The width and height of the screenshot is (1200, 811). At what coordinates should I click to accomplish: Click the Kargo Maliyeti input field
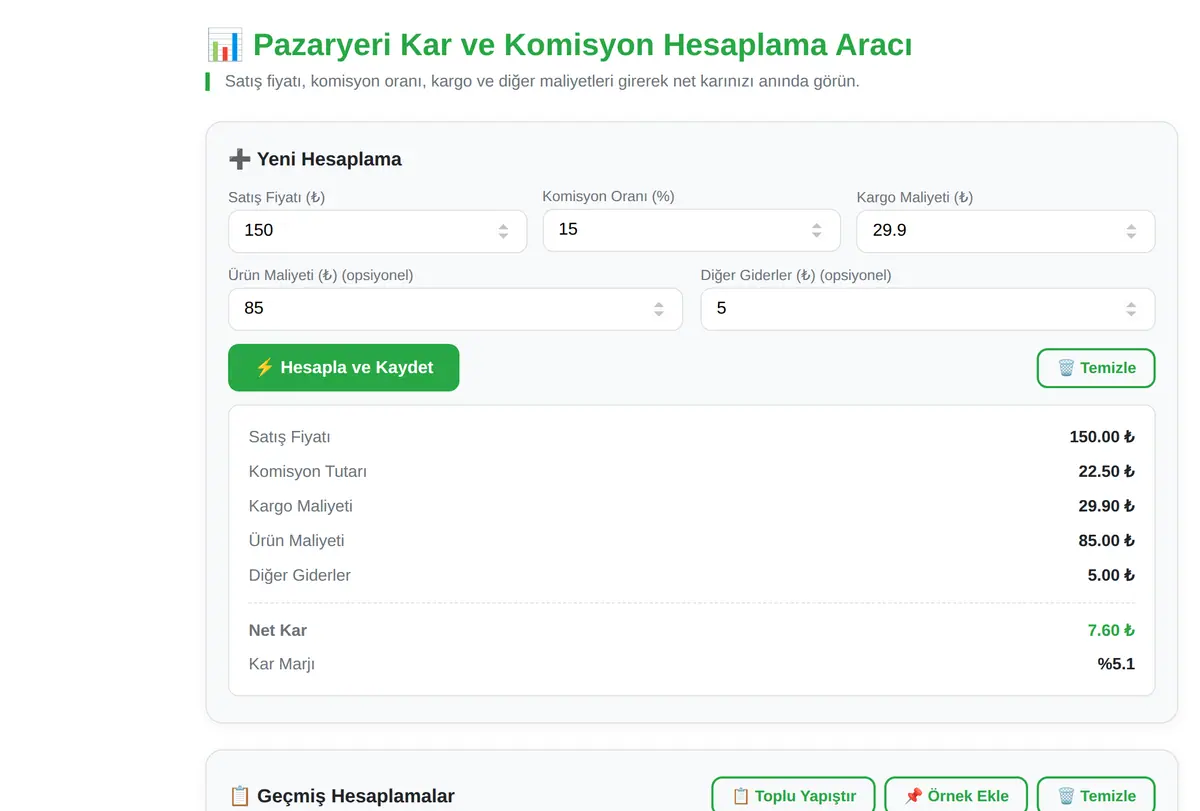[x=1005, y=231]
